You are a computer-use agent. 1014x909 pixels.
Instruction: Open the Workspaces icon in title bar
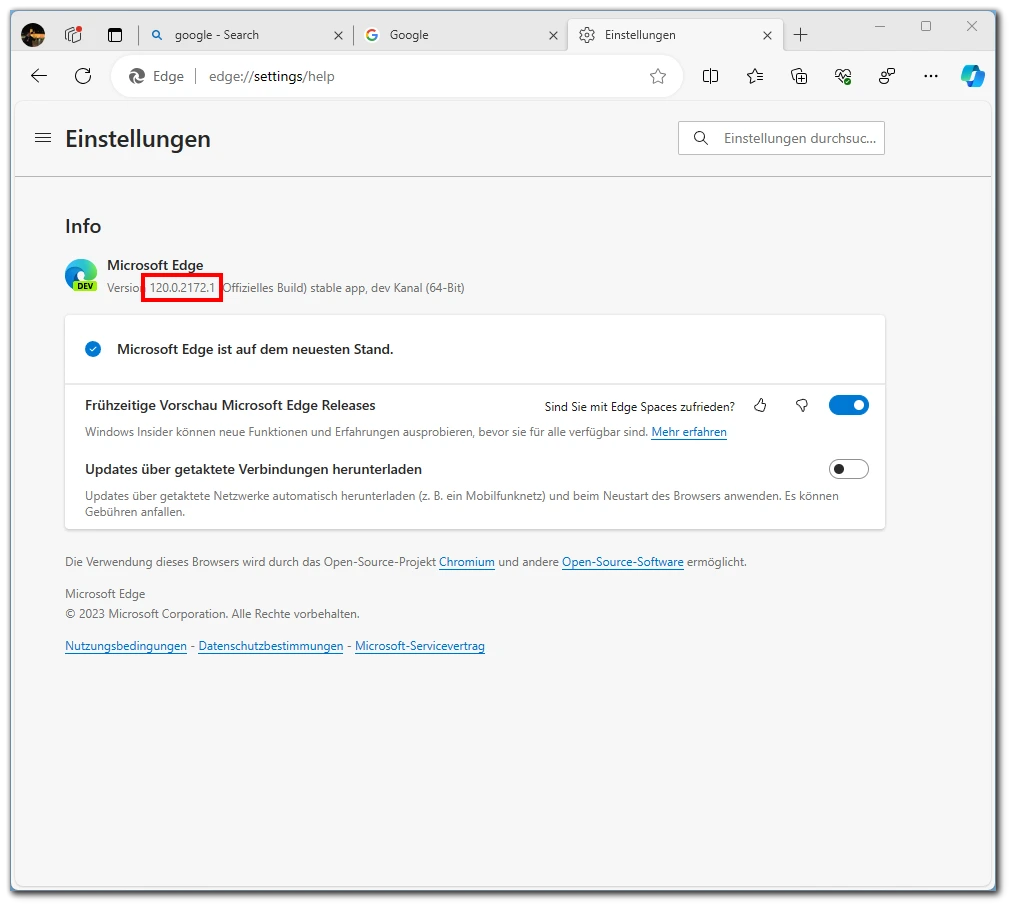coord(74,34)
